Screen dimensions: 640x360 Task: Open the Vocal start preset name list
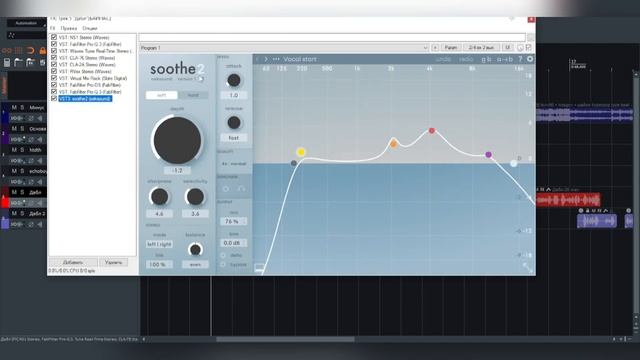point(300,59)
